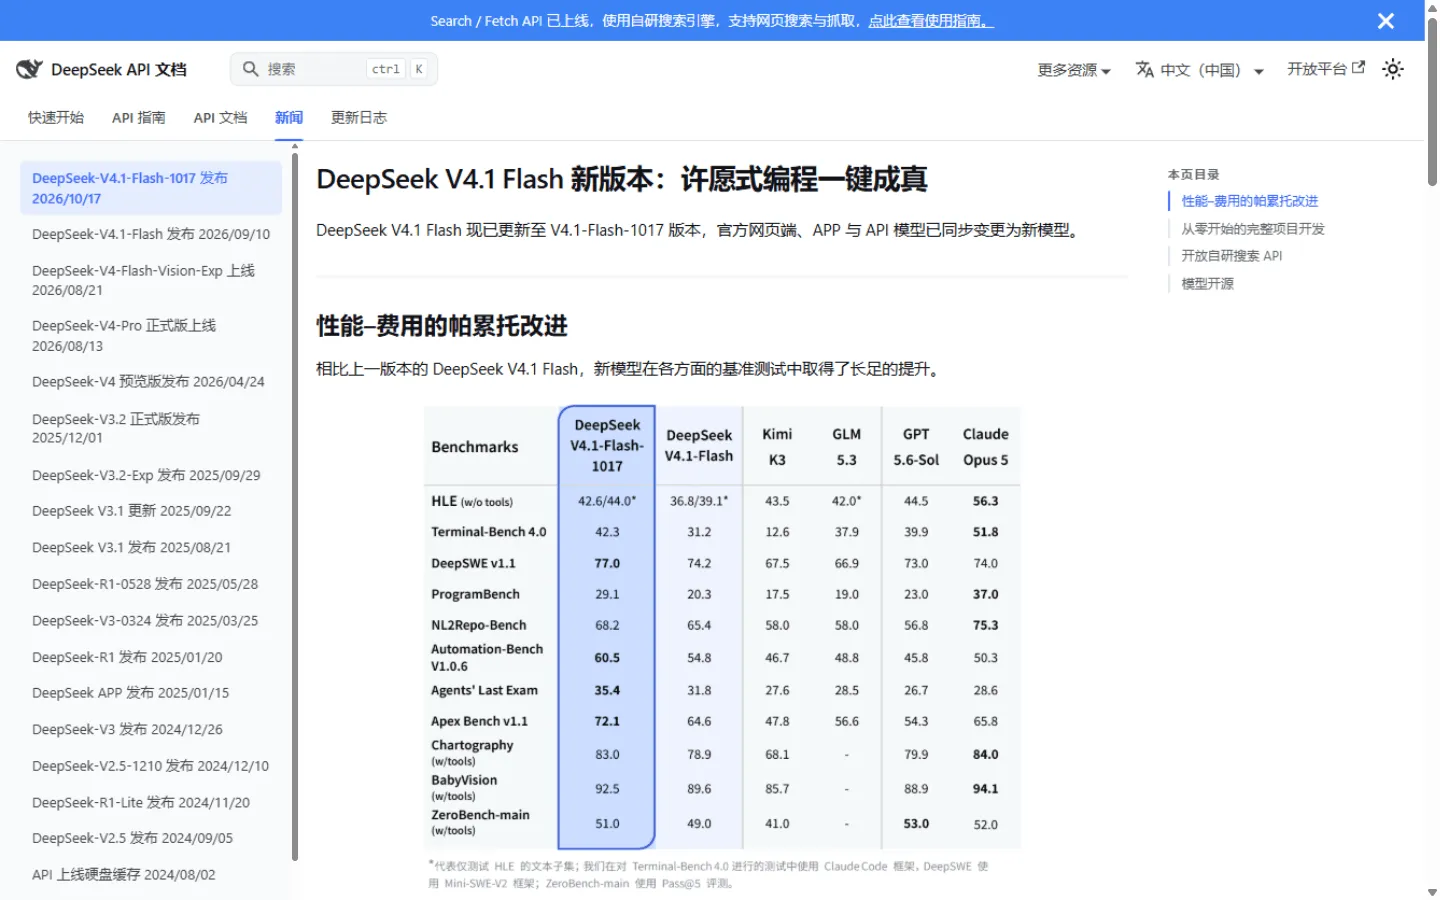The width and height of the screenshot is (1440, 900).
Task: Open the 中文（中国）language dropdown
Action: (x=1200, y=70)
